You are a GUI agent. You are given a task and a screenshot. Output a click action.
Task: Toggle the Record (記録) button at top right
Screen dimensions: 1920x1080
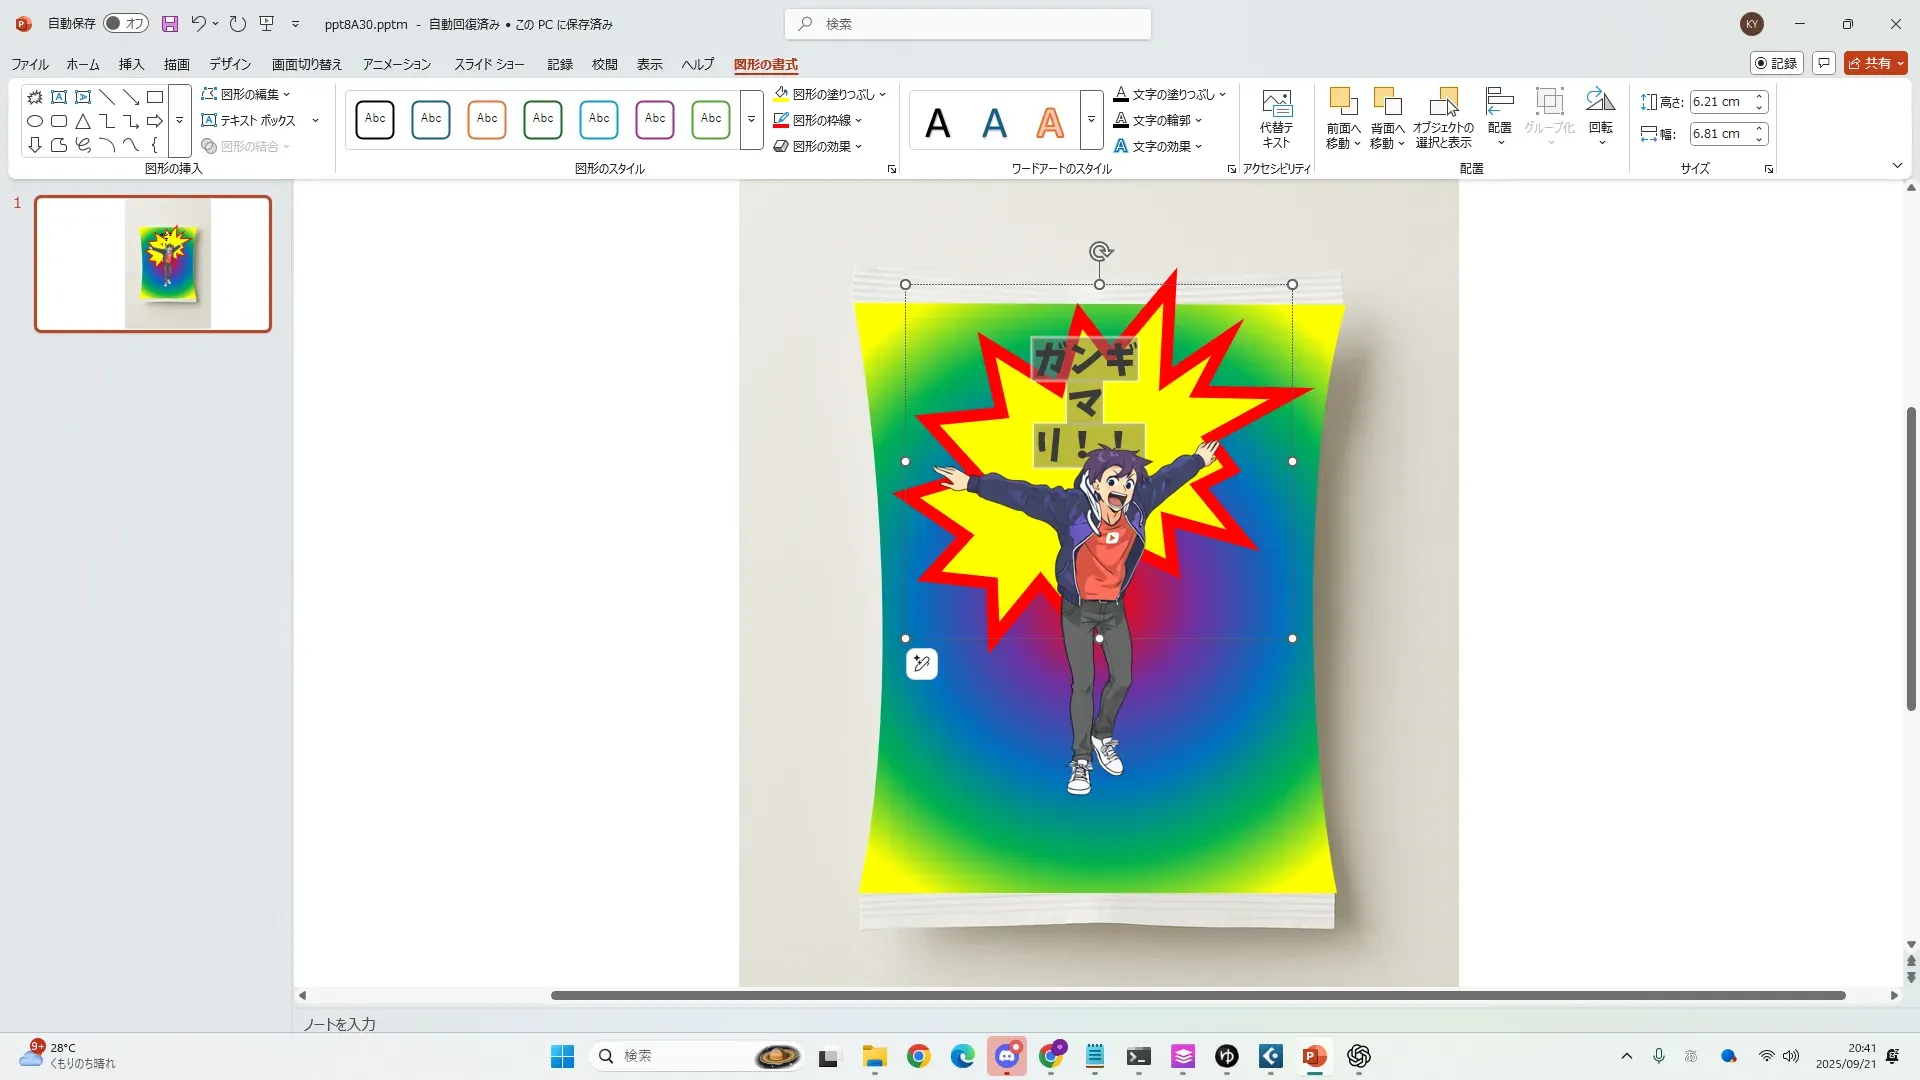(1776, 63)
